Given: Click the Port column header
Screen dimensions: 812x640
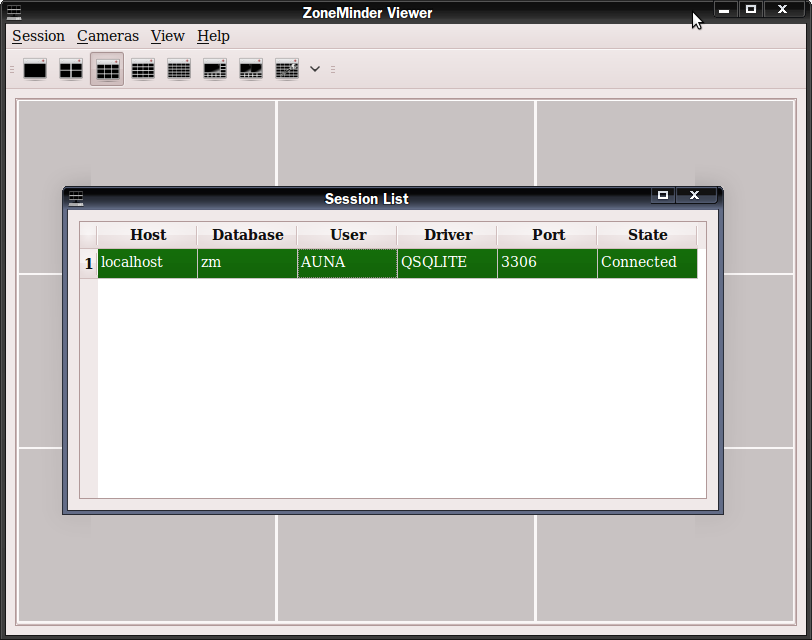Looking at the screenshot, I should point(548,235).
